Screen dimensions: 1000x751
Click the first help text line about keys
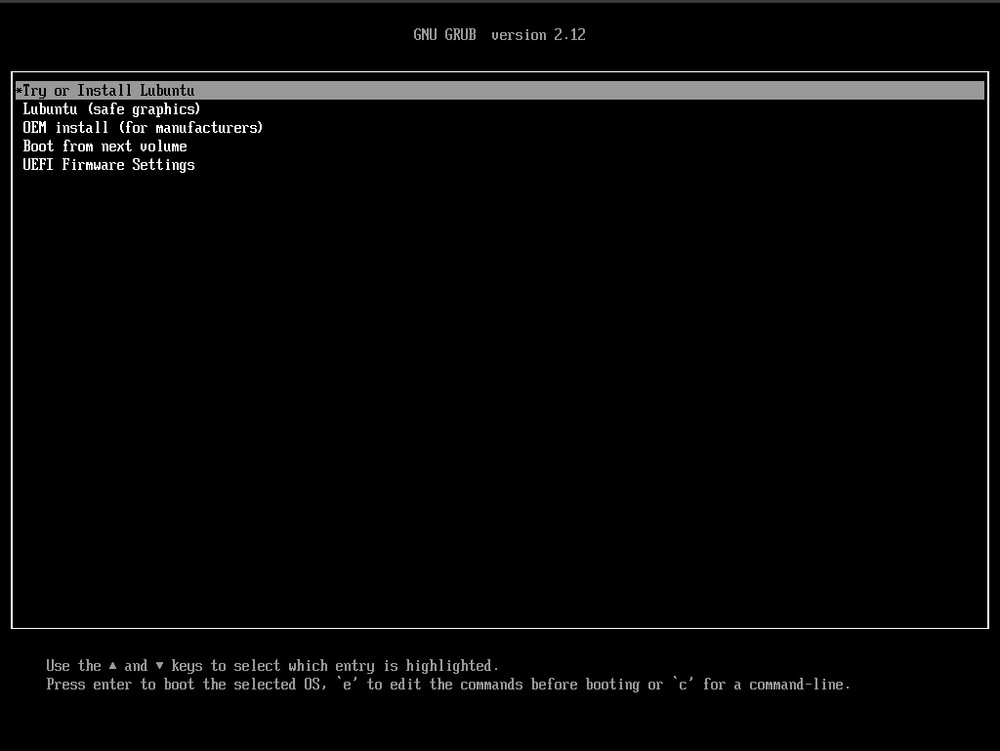click(x=273, y=665)
